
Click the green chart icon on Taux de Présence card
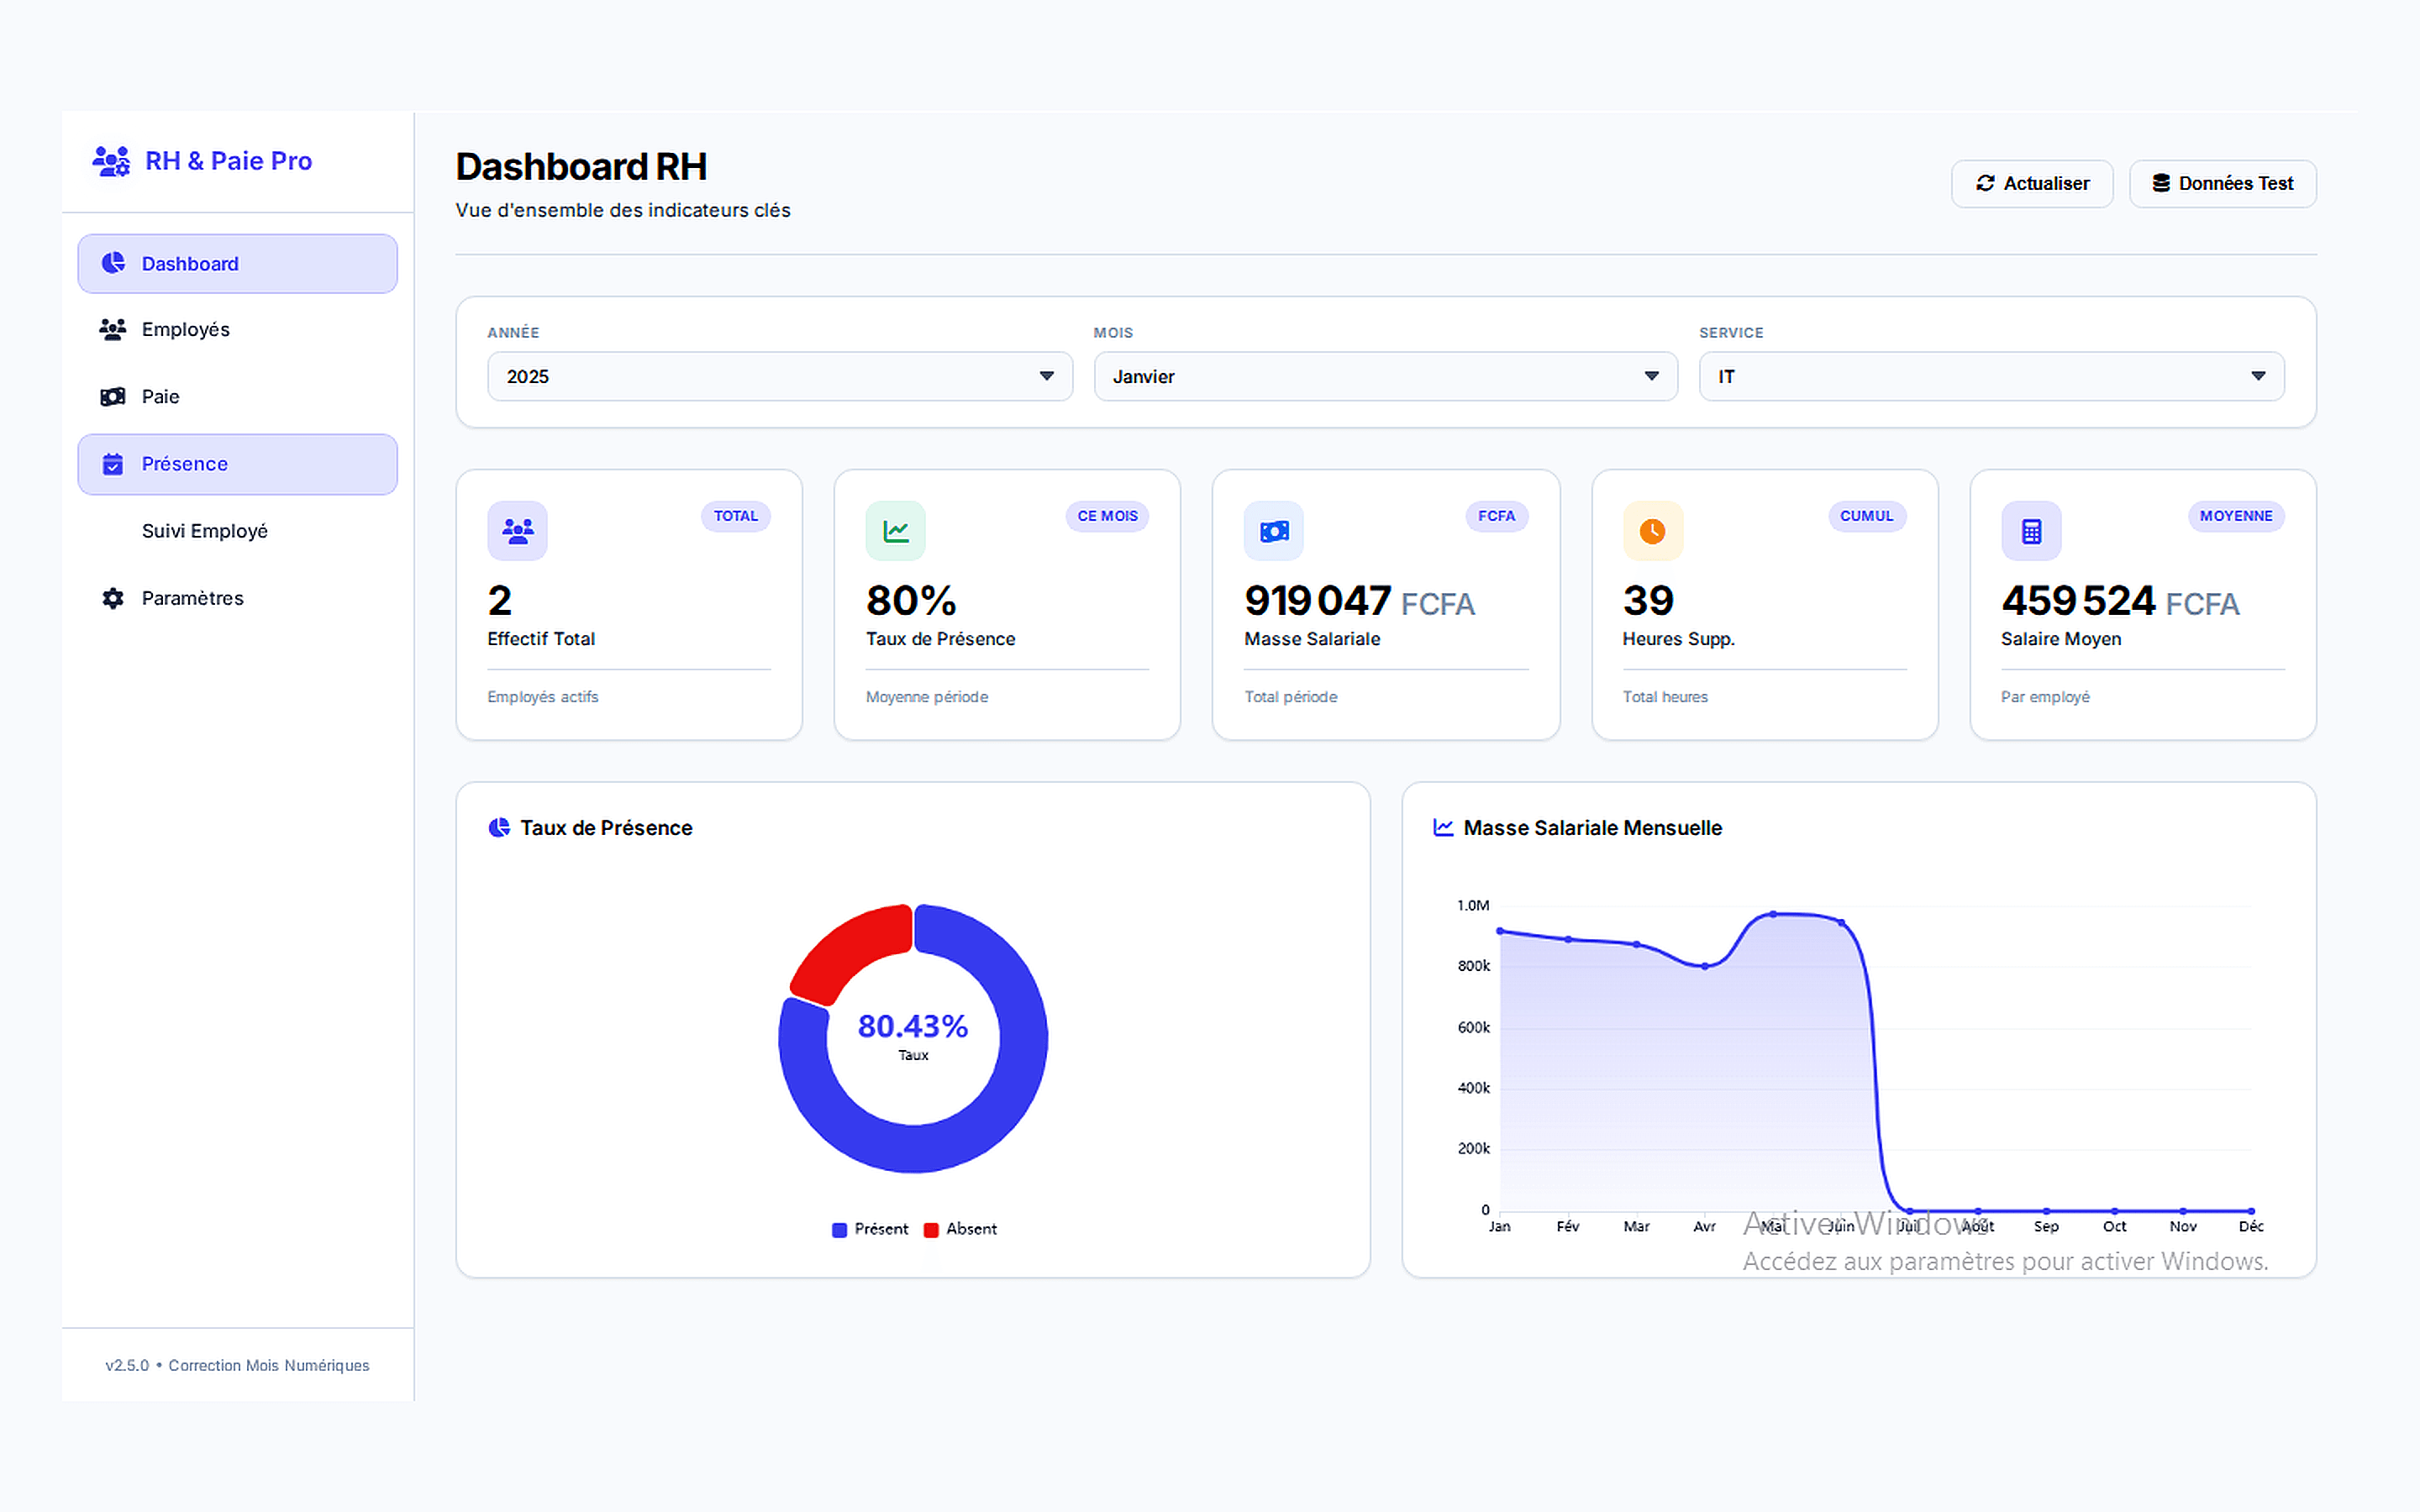[x=895, y=531]
